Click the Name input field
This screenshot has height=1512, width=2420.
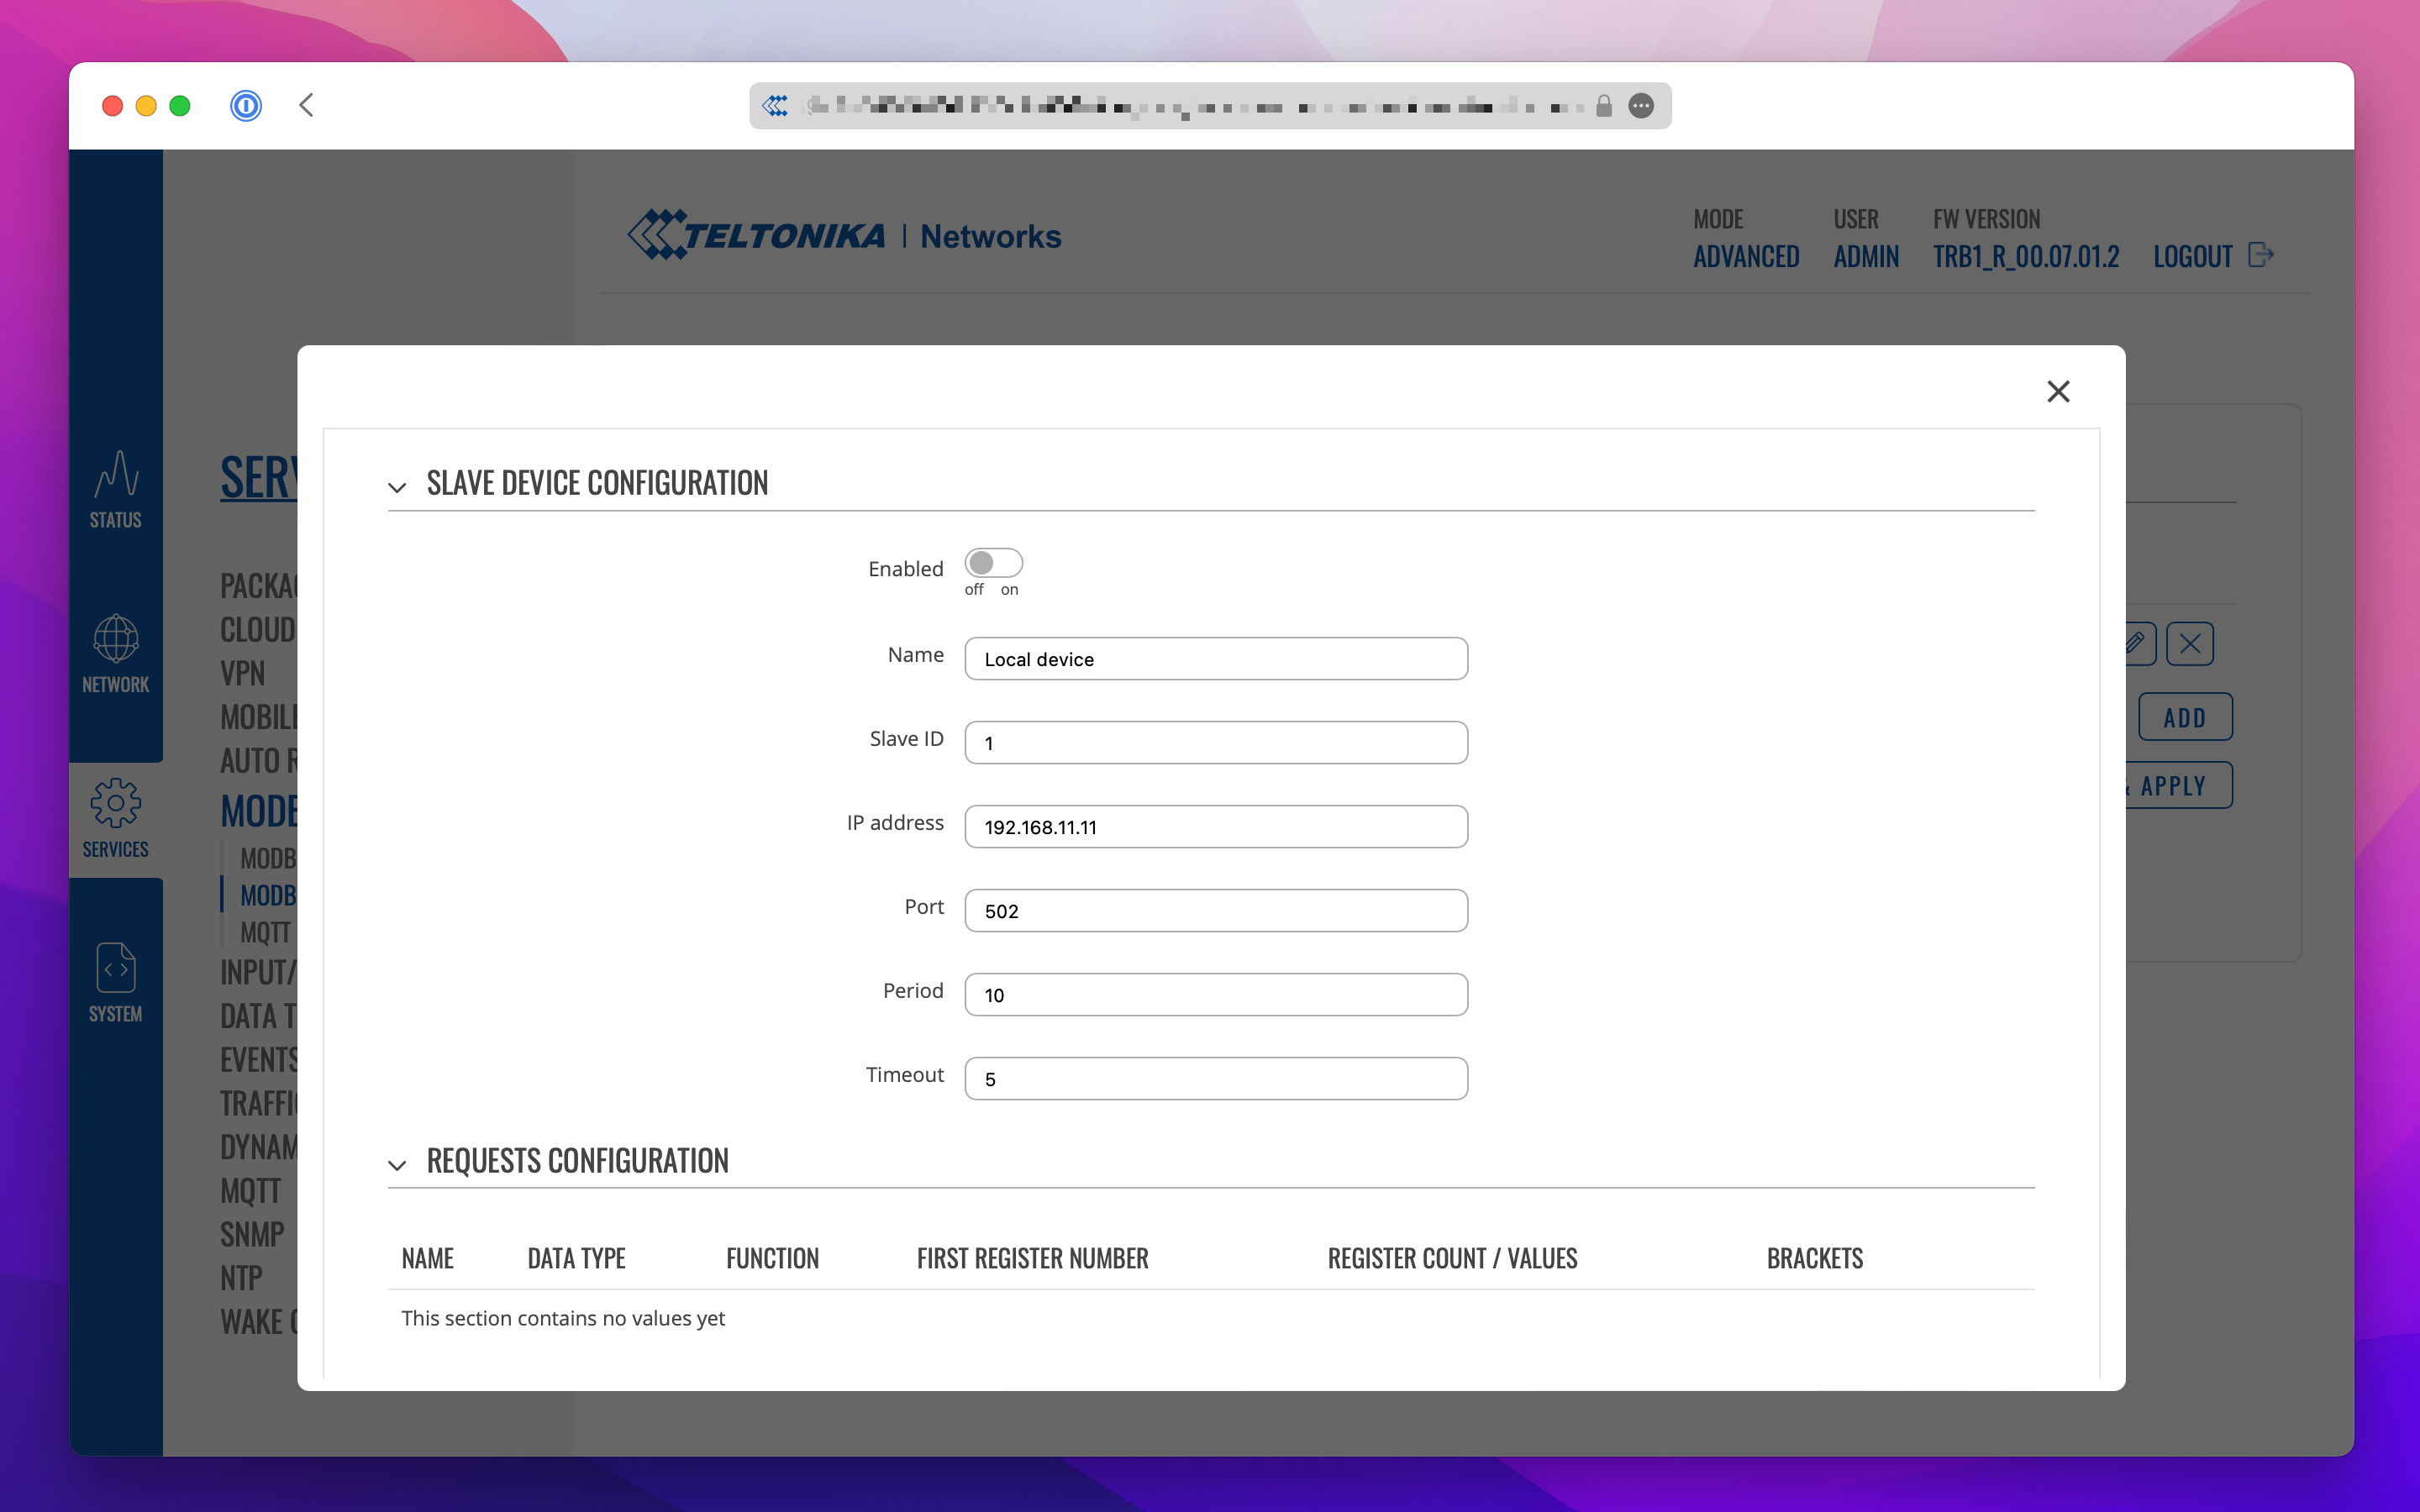(1215, 659)
